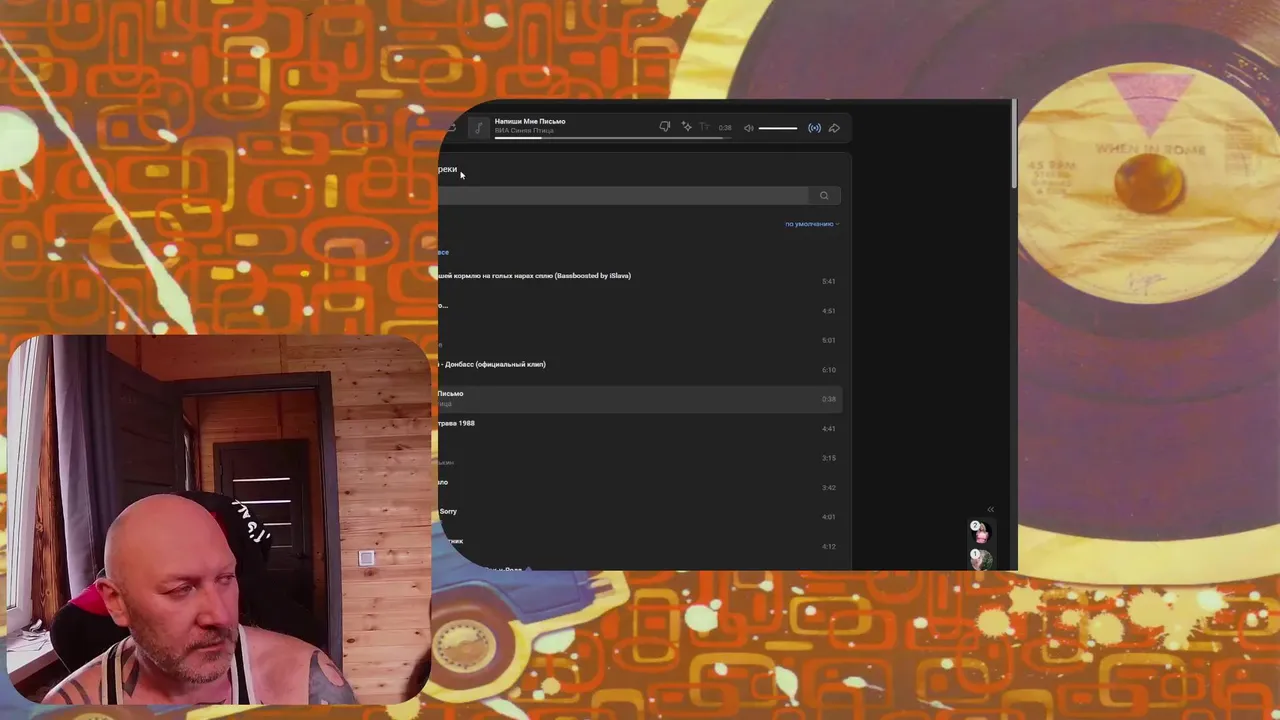
Task: Click the 4:51 duration track row
Action: coord(640,310)
